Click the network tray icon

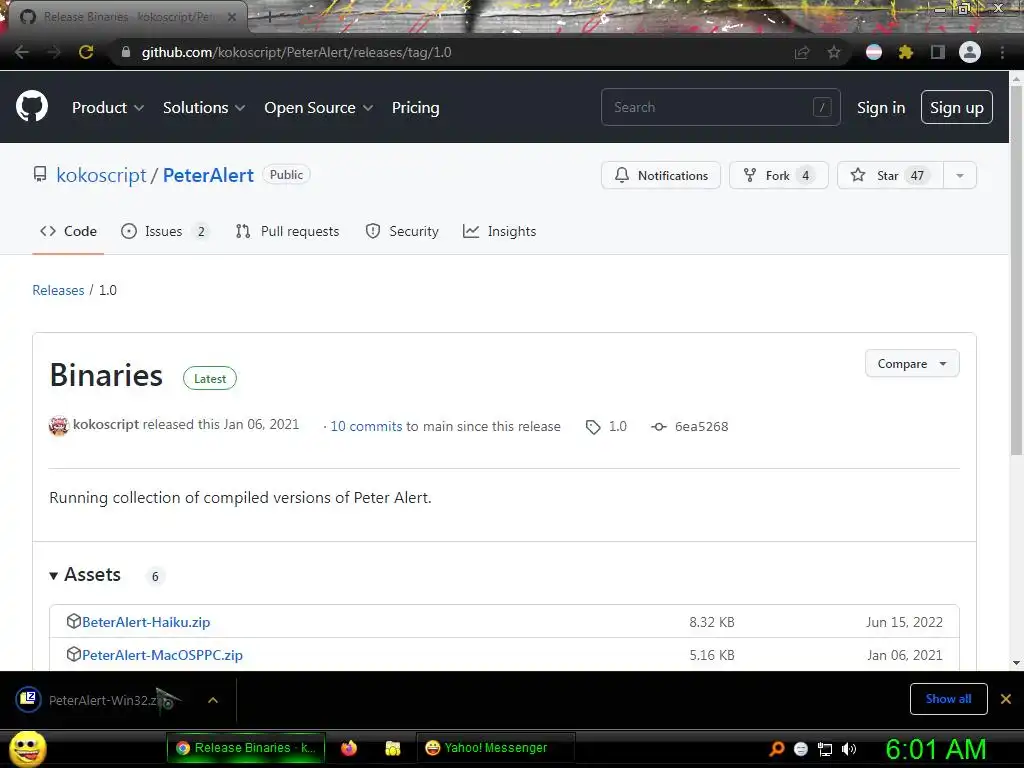pos(825,749)
